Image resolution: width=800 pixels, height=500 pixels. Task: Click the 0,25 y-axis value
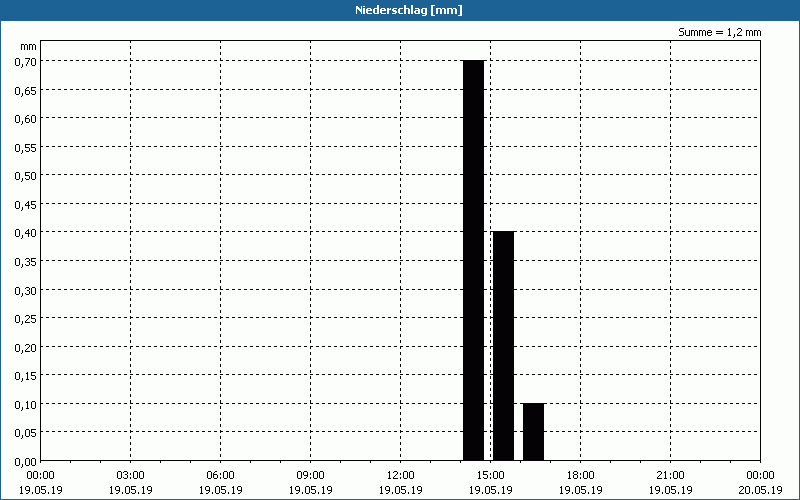[26, 318]
